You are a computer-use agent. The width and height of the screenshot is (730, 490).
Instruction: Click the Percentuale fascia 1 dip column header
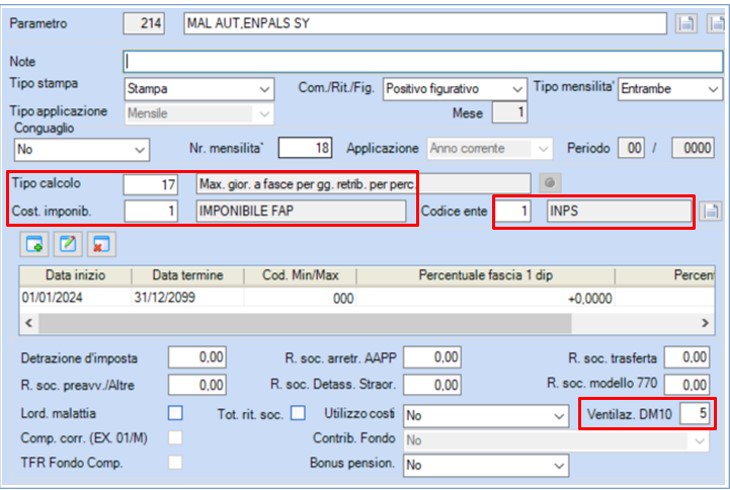(486, 275)
